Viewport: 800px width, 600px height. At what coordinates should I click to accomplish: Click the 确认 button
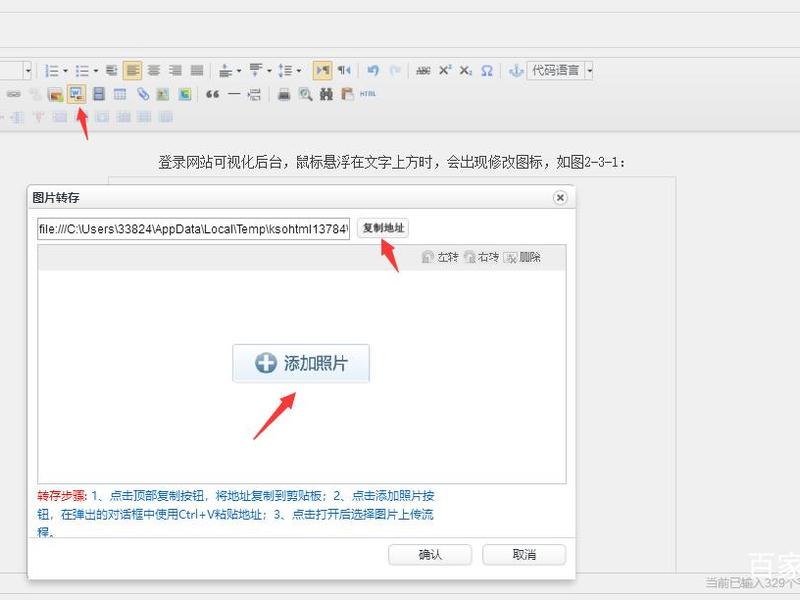pyautogui.click(x=430, y=555)
